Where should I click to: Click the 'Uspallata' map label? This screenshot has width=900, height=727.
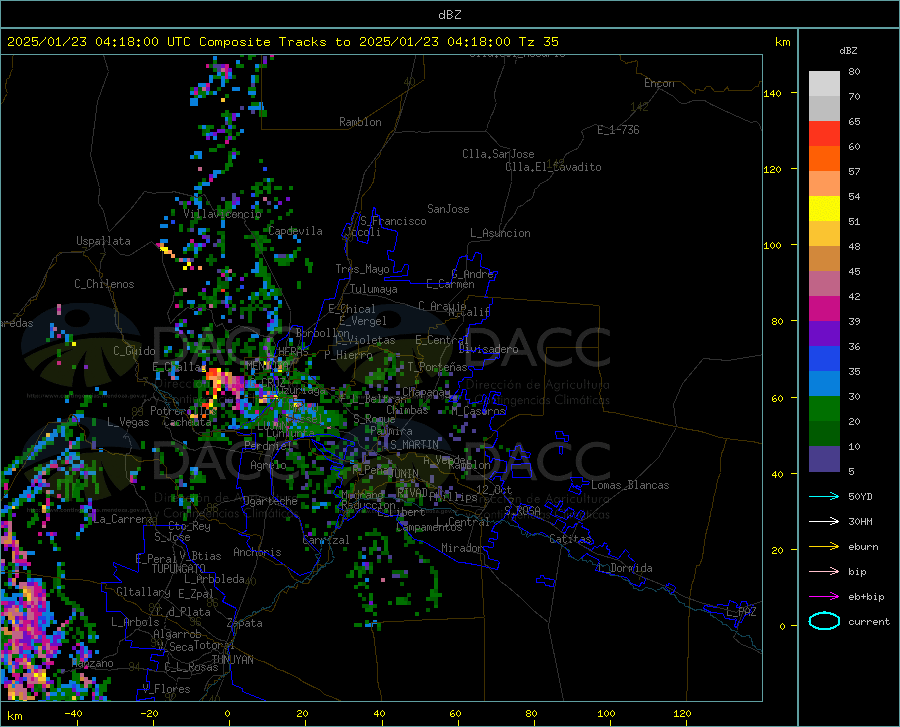pos(103,242)
